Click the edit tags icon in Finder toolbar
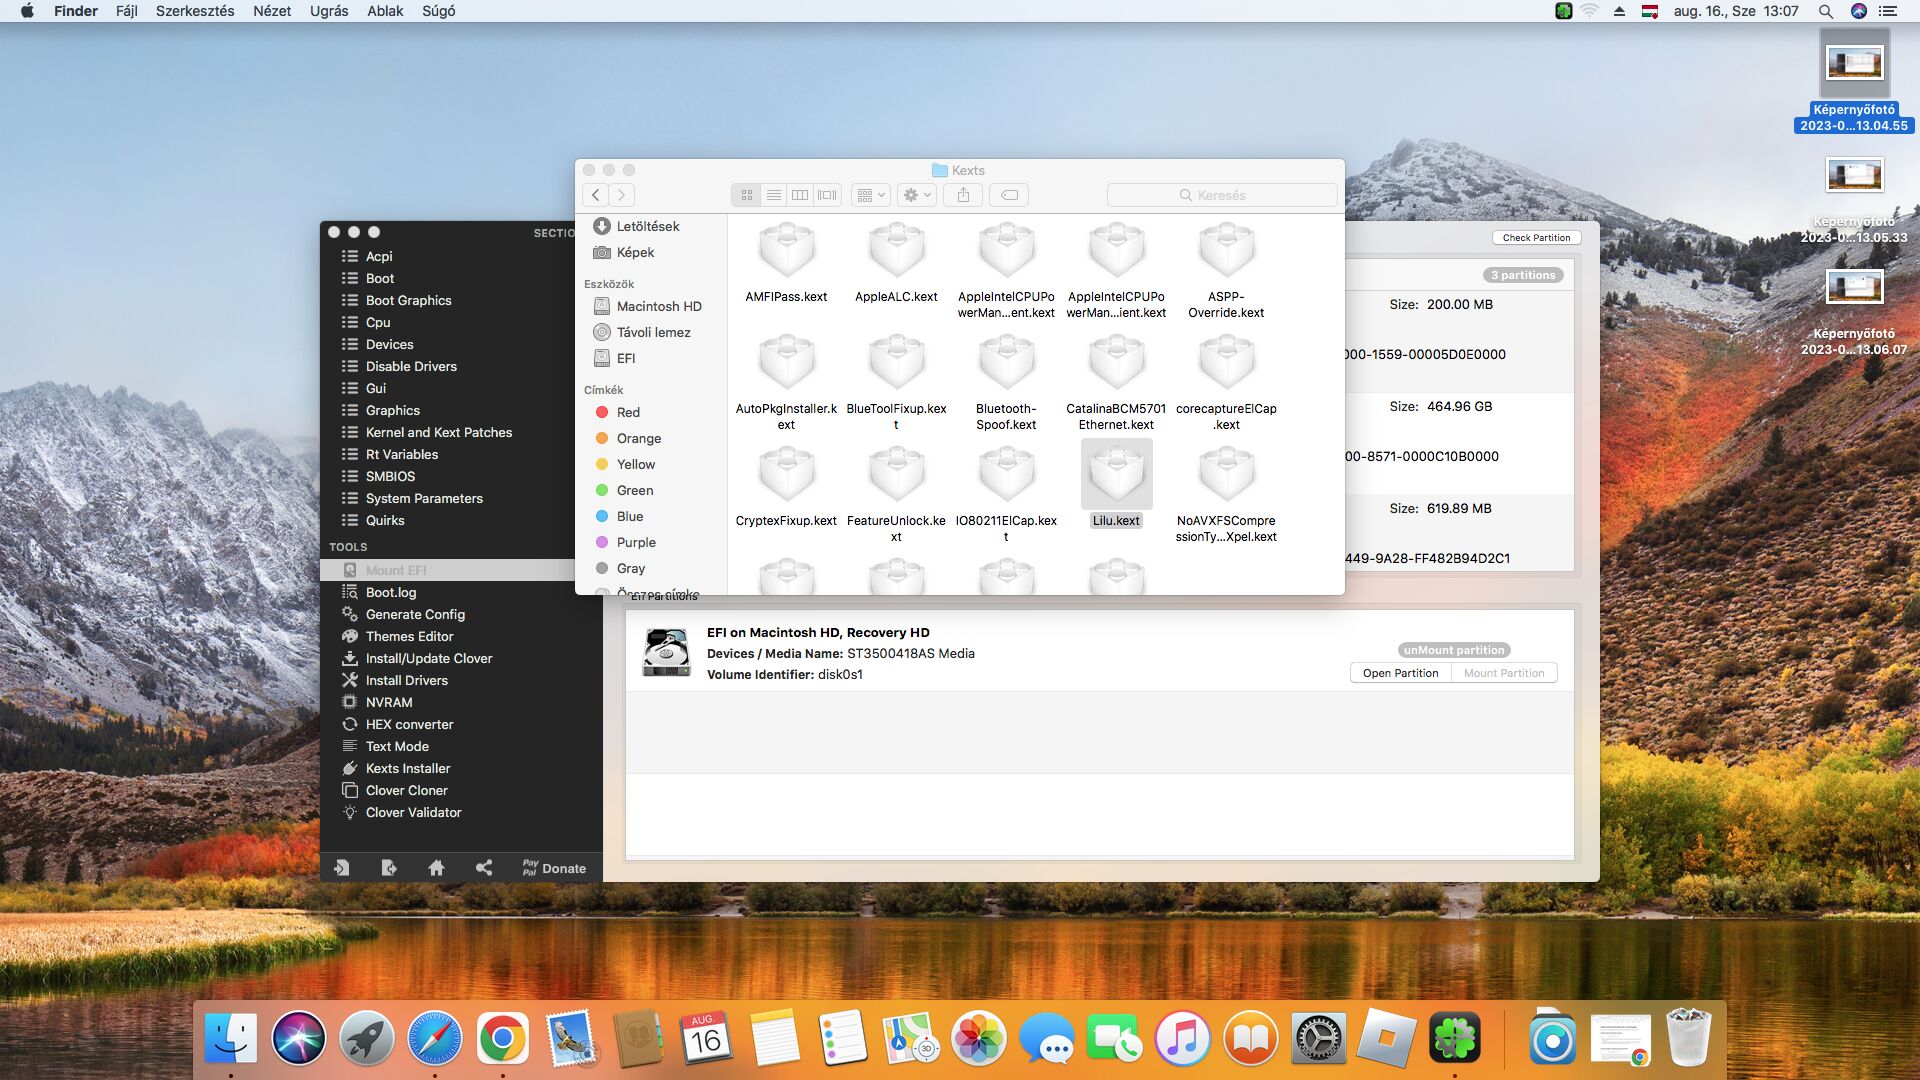The width and height of the screenshot is (1920, 1080). click(x=1010, y=195)
